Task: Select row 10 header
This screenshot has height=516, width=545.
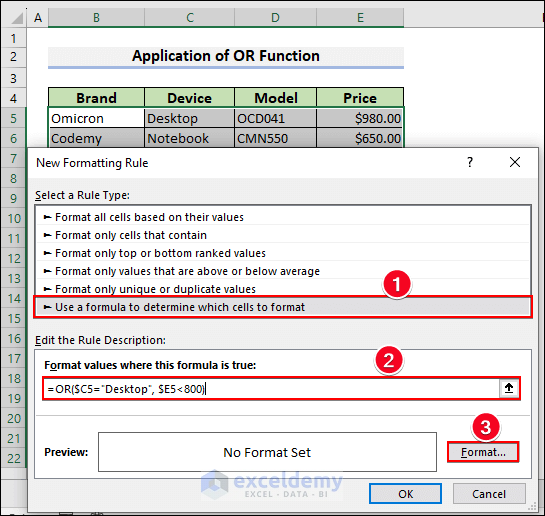Action: pyautogui.click(x=14, y=218)
